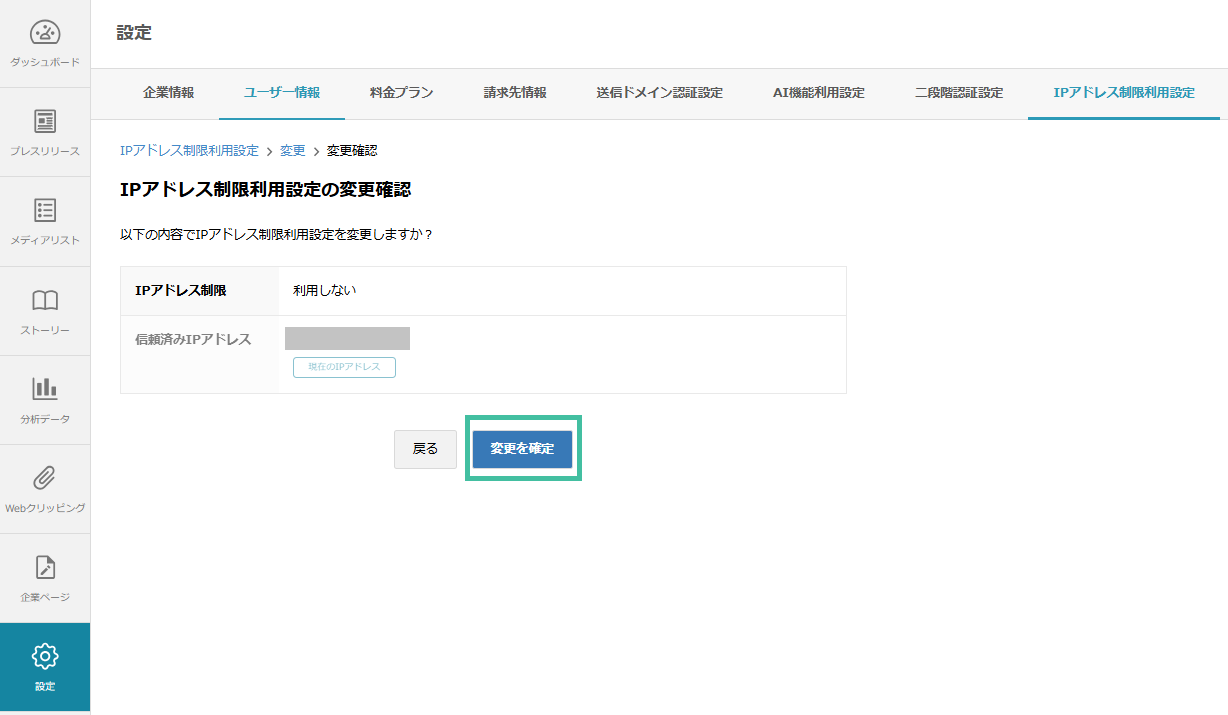1228x715 pixels.
Task: Open the 送信ドメイン認証設定 tab
Action: [659, 94]
